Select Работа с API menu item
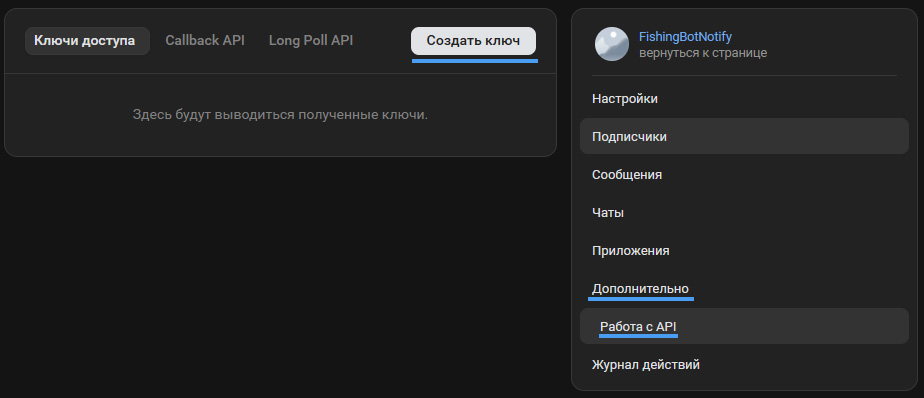924x398 pixels. click(744, 326)
